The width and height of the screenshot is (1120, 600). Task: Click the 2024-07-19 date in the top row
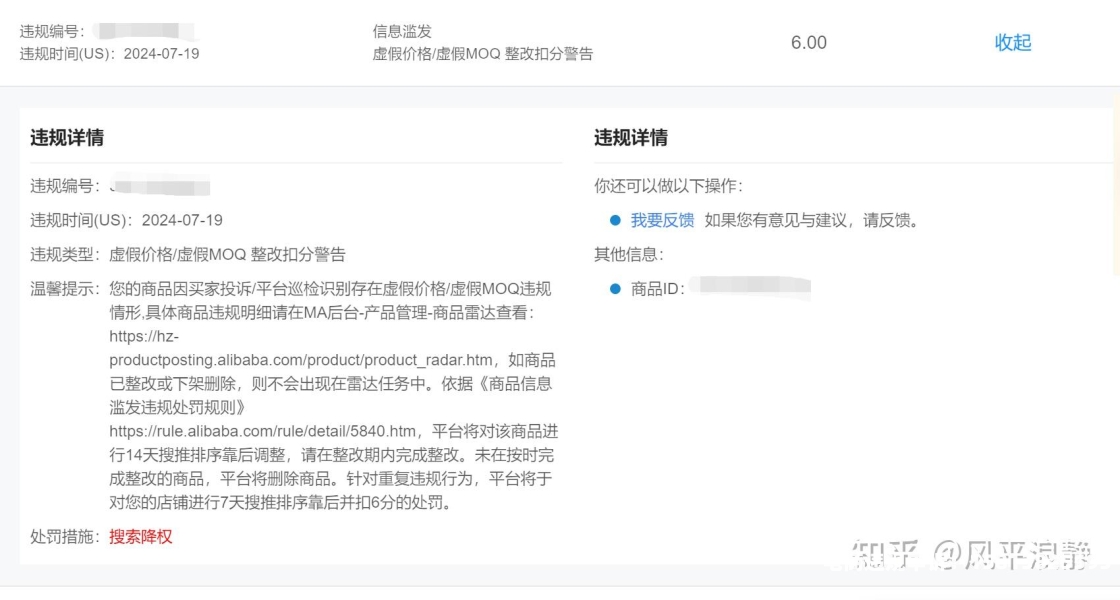[161, 54]
